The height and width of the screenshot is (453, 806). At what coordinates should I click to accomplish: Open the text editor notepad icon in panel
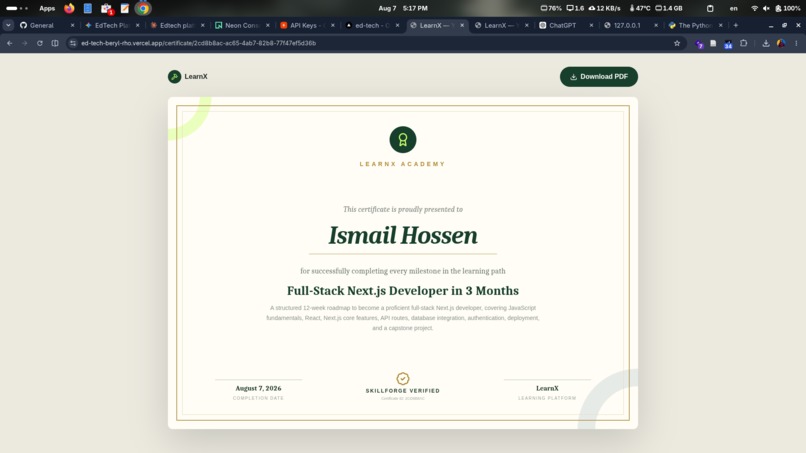pos(125,8)
